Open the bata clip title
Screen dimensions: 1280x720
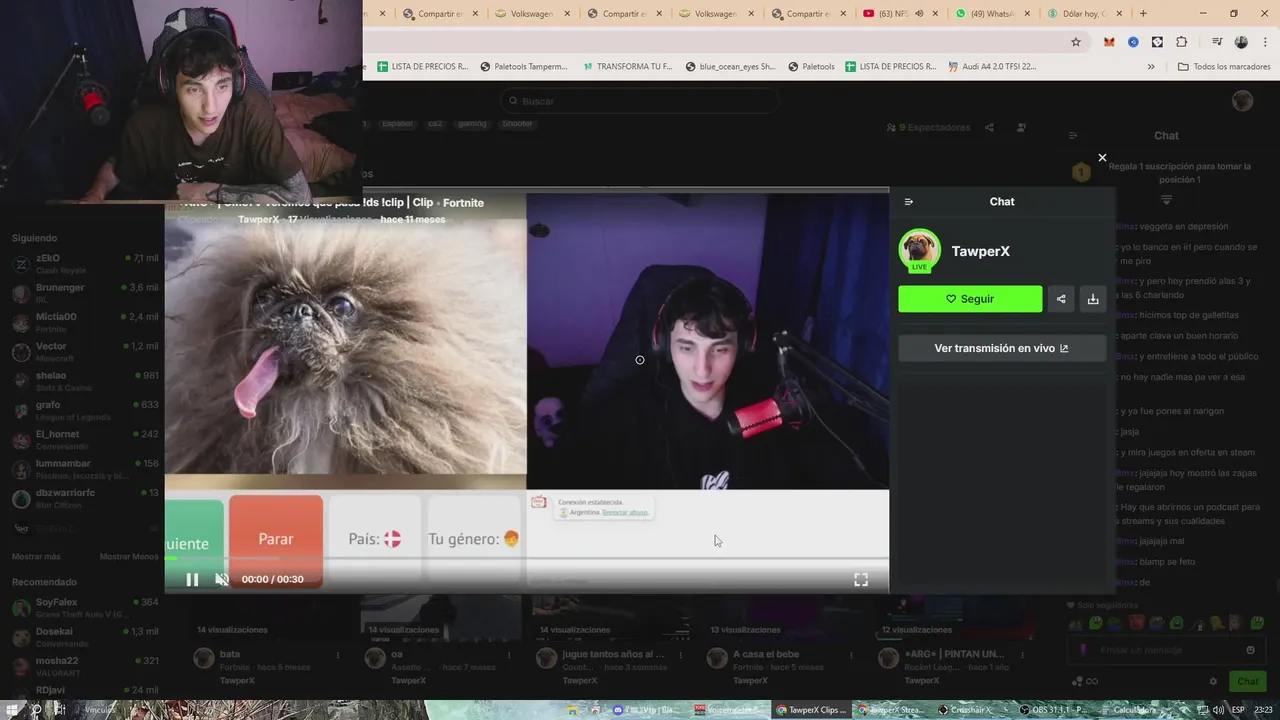(x=230, y=655)
